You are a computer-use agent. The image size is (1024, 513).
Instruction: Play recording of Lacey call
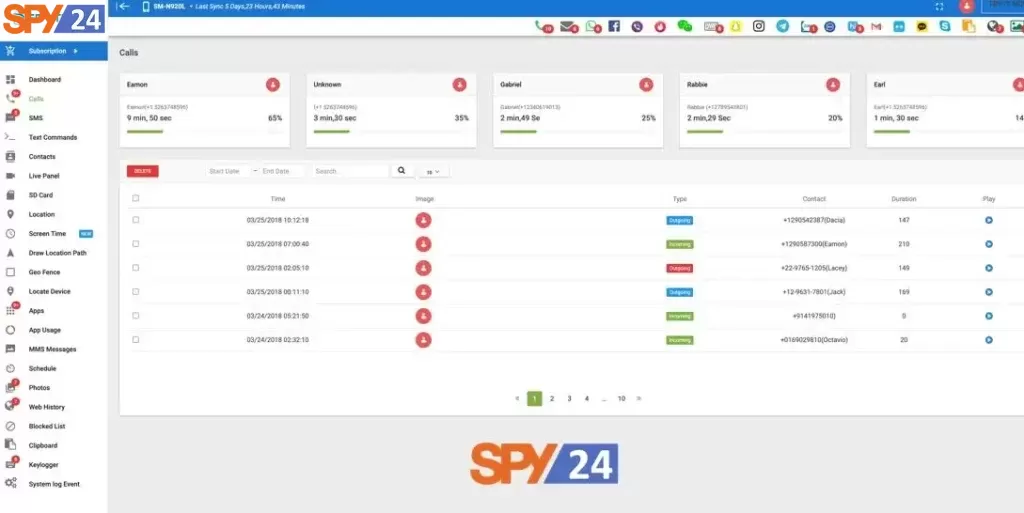tap(989, 268)
